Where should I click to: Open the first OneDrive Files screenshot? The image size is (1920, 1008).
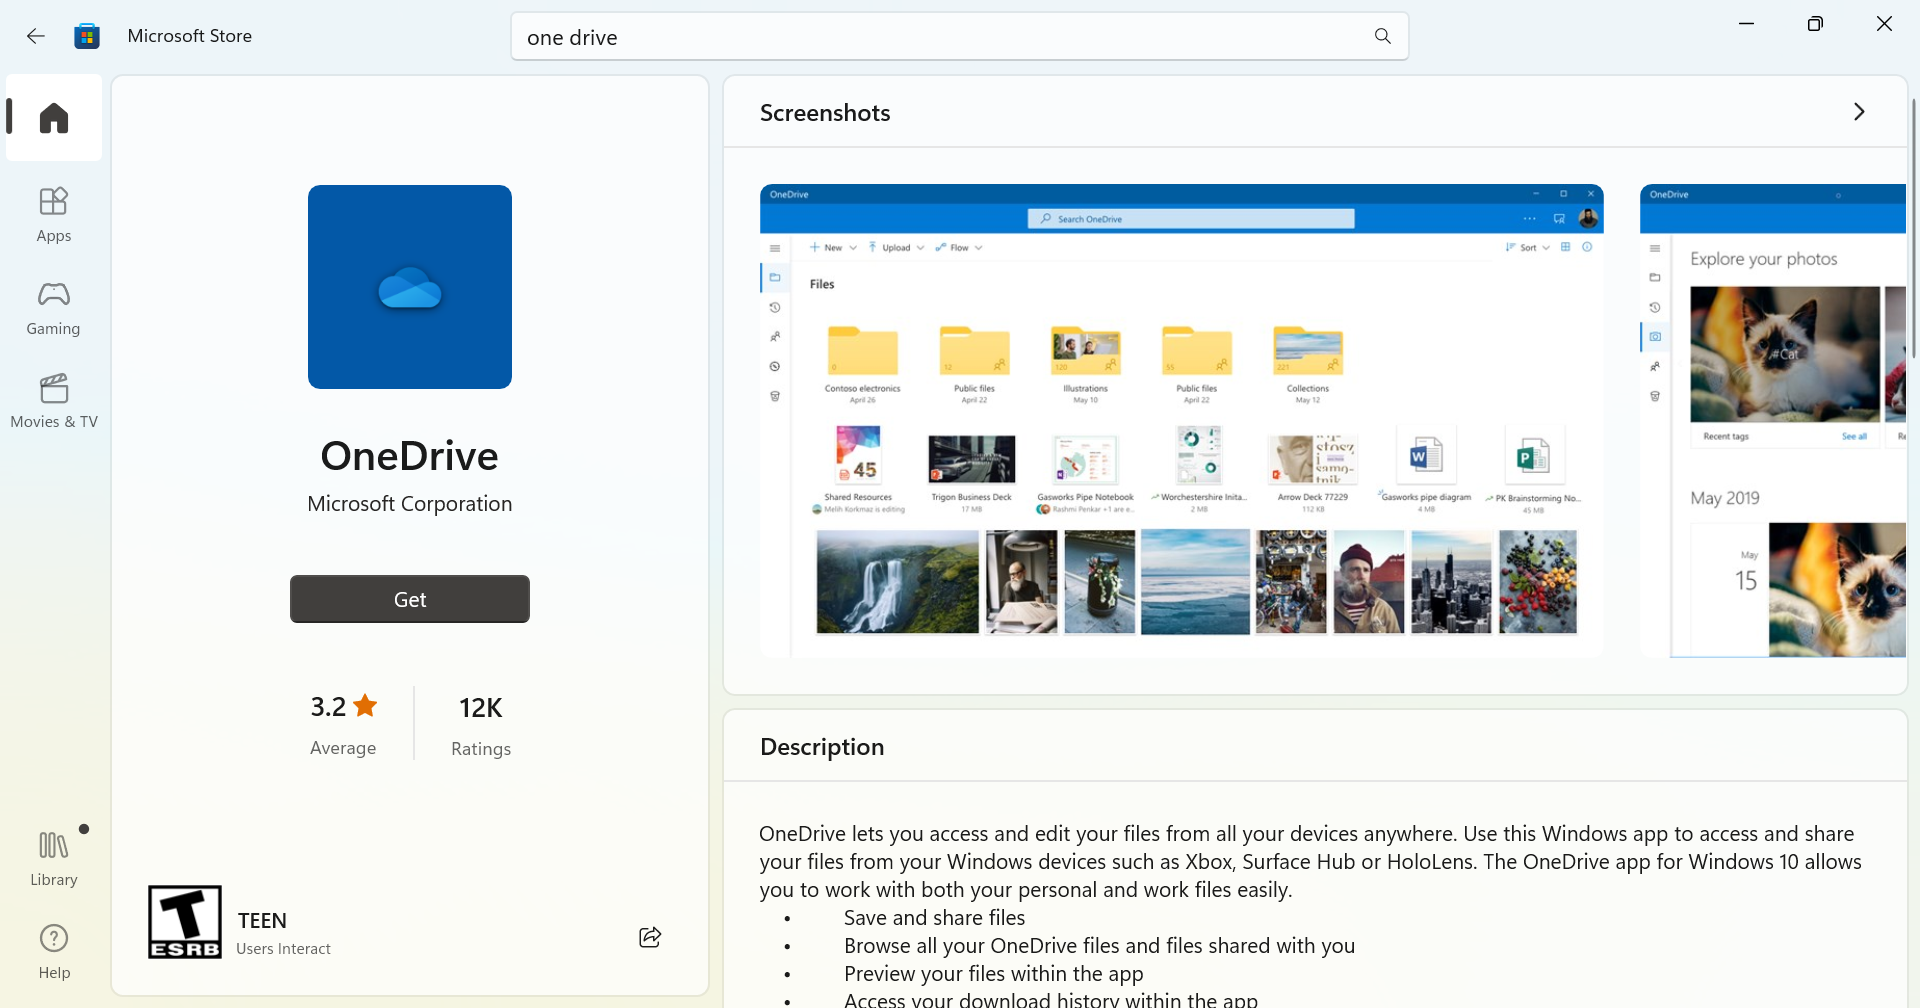click(x=1182, y=420)
